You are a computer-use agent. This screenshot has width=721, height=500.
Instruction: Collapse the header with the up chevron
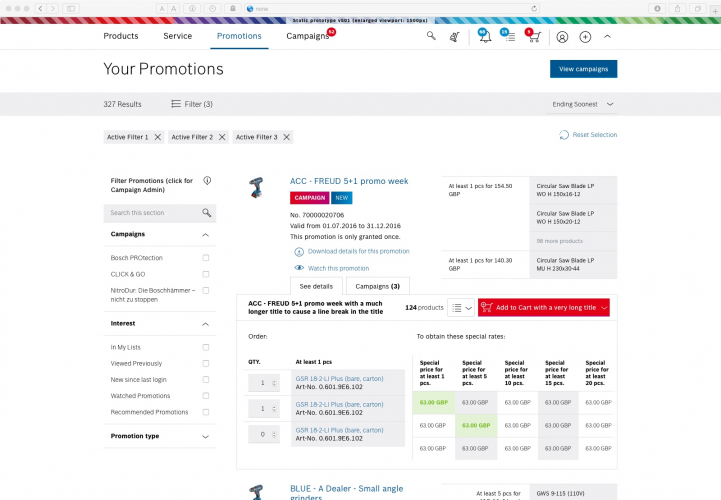point(607,36)
